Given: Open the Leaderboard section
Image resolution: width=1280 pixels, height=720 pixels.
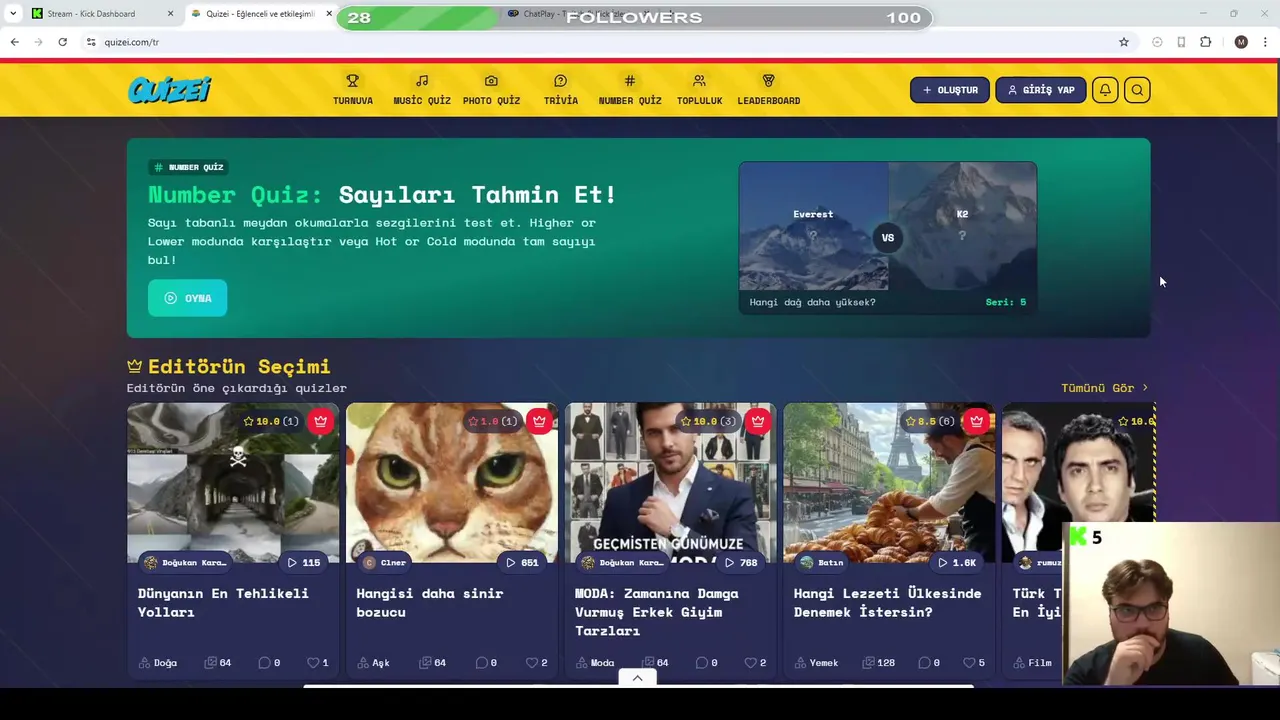Looking at the screenshot, I should tap(768, 89).
